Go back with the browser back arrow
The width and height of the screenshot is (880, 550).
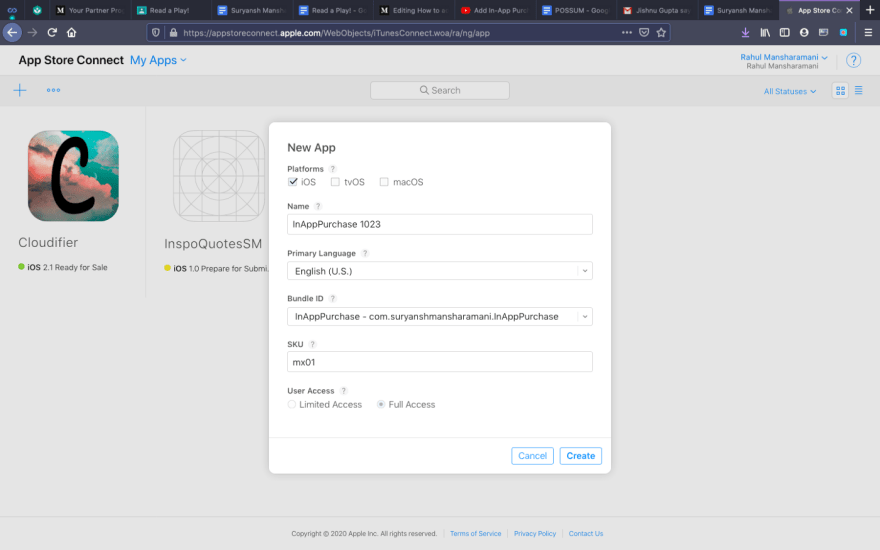click(12, 33)
